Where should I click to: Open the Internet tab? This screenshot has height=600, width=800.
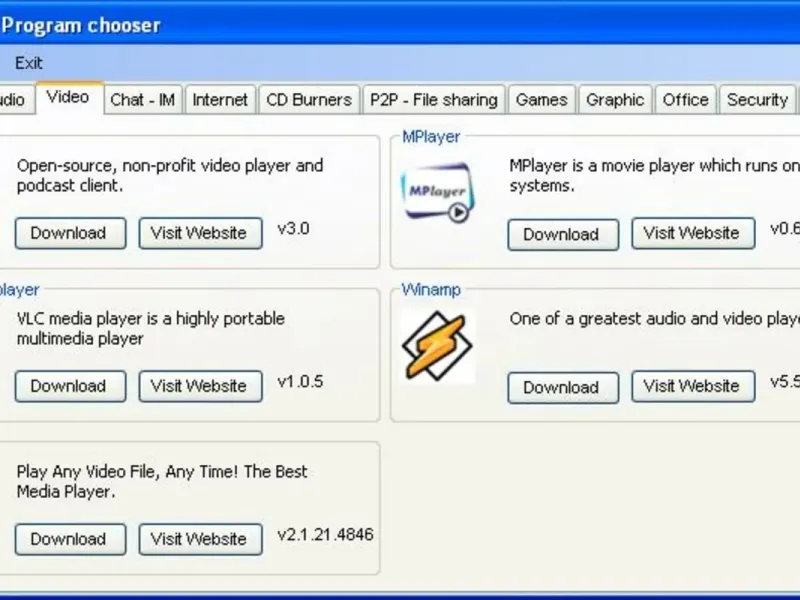(220, 99)
